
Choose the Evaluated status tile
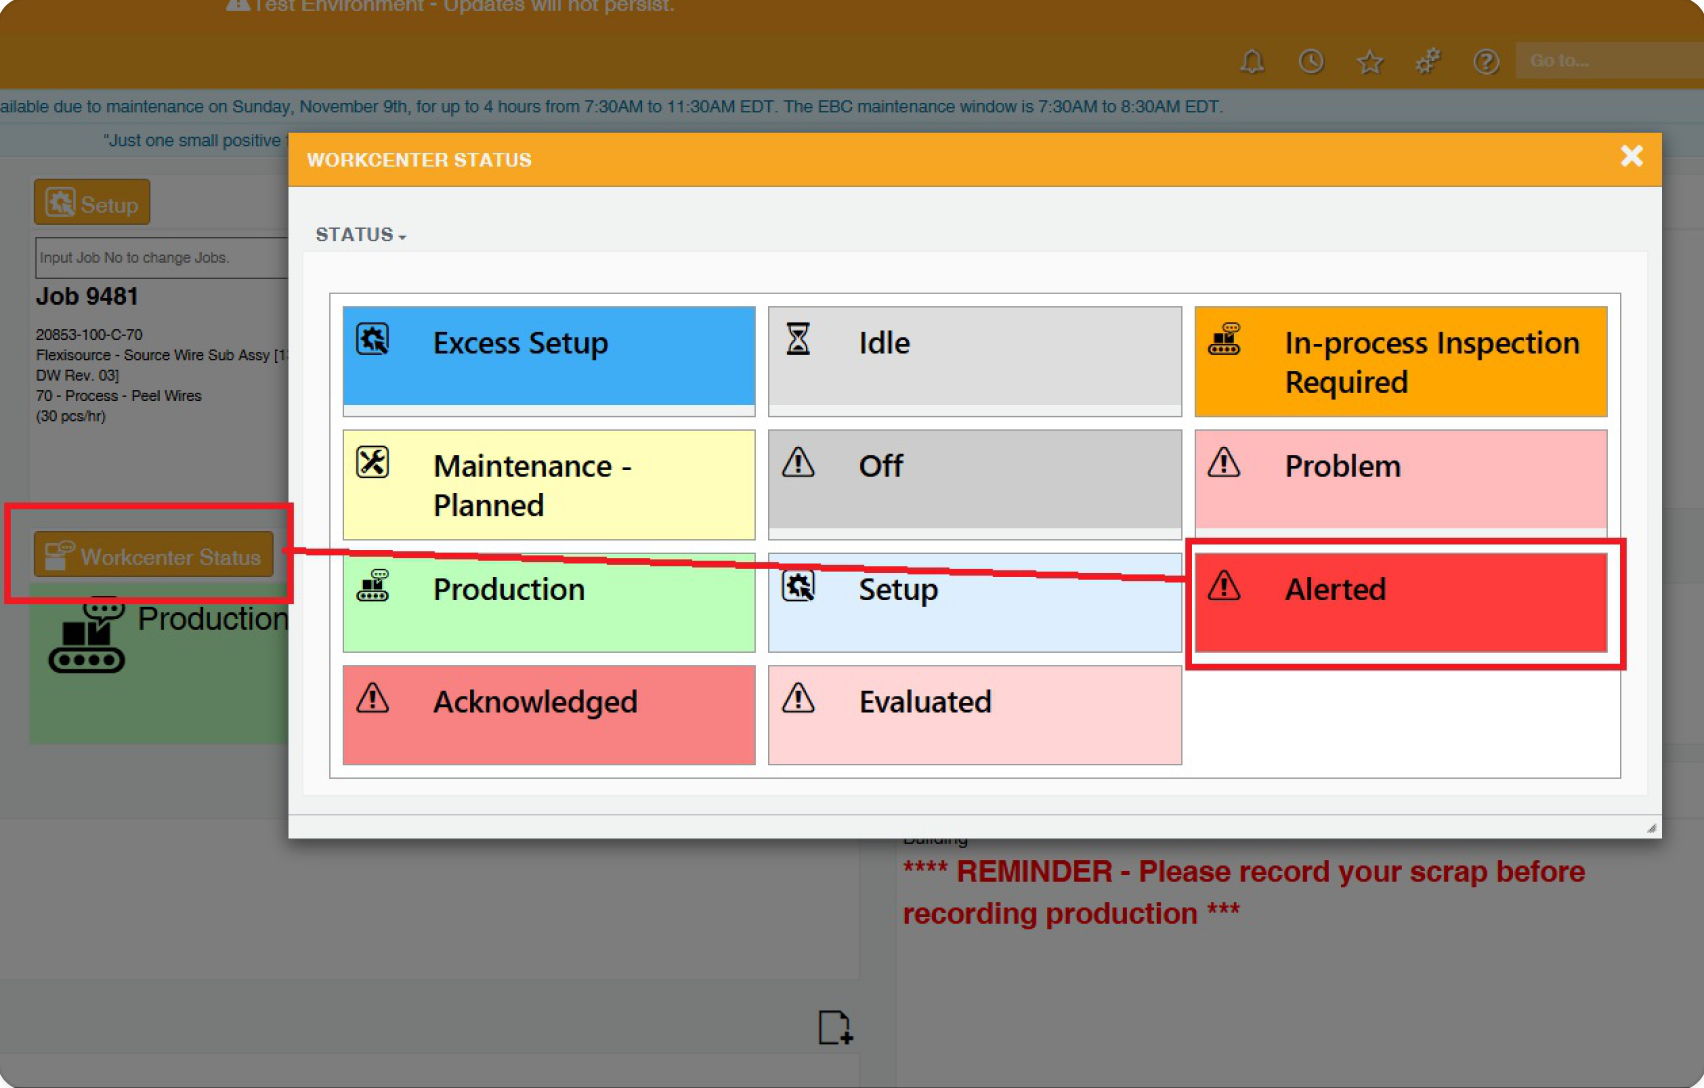pyautogui.click(x=974, y=715)
